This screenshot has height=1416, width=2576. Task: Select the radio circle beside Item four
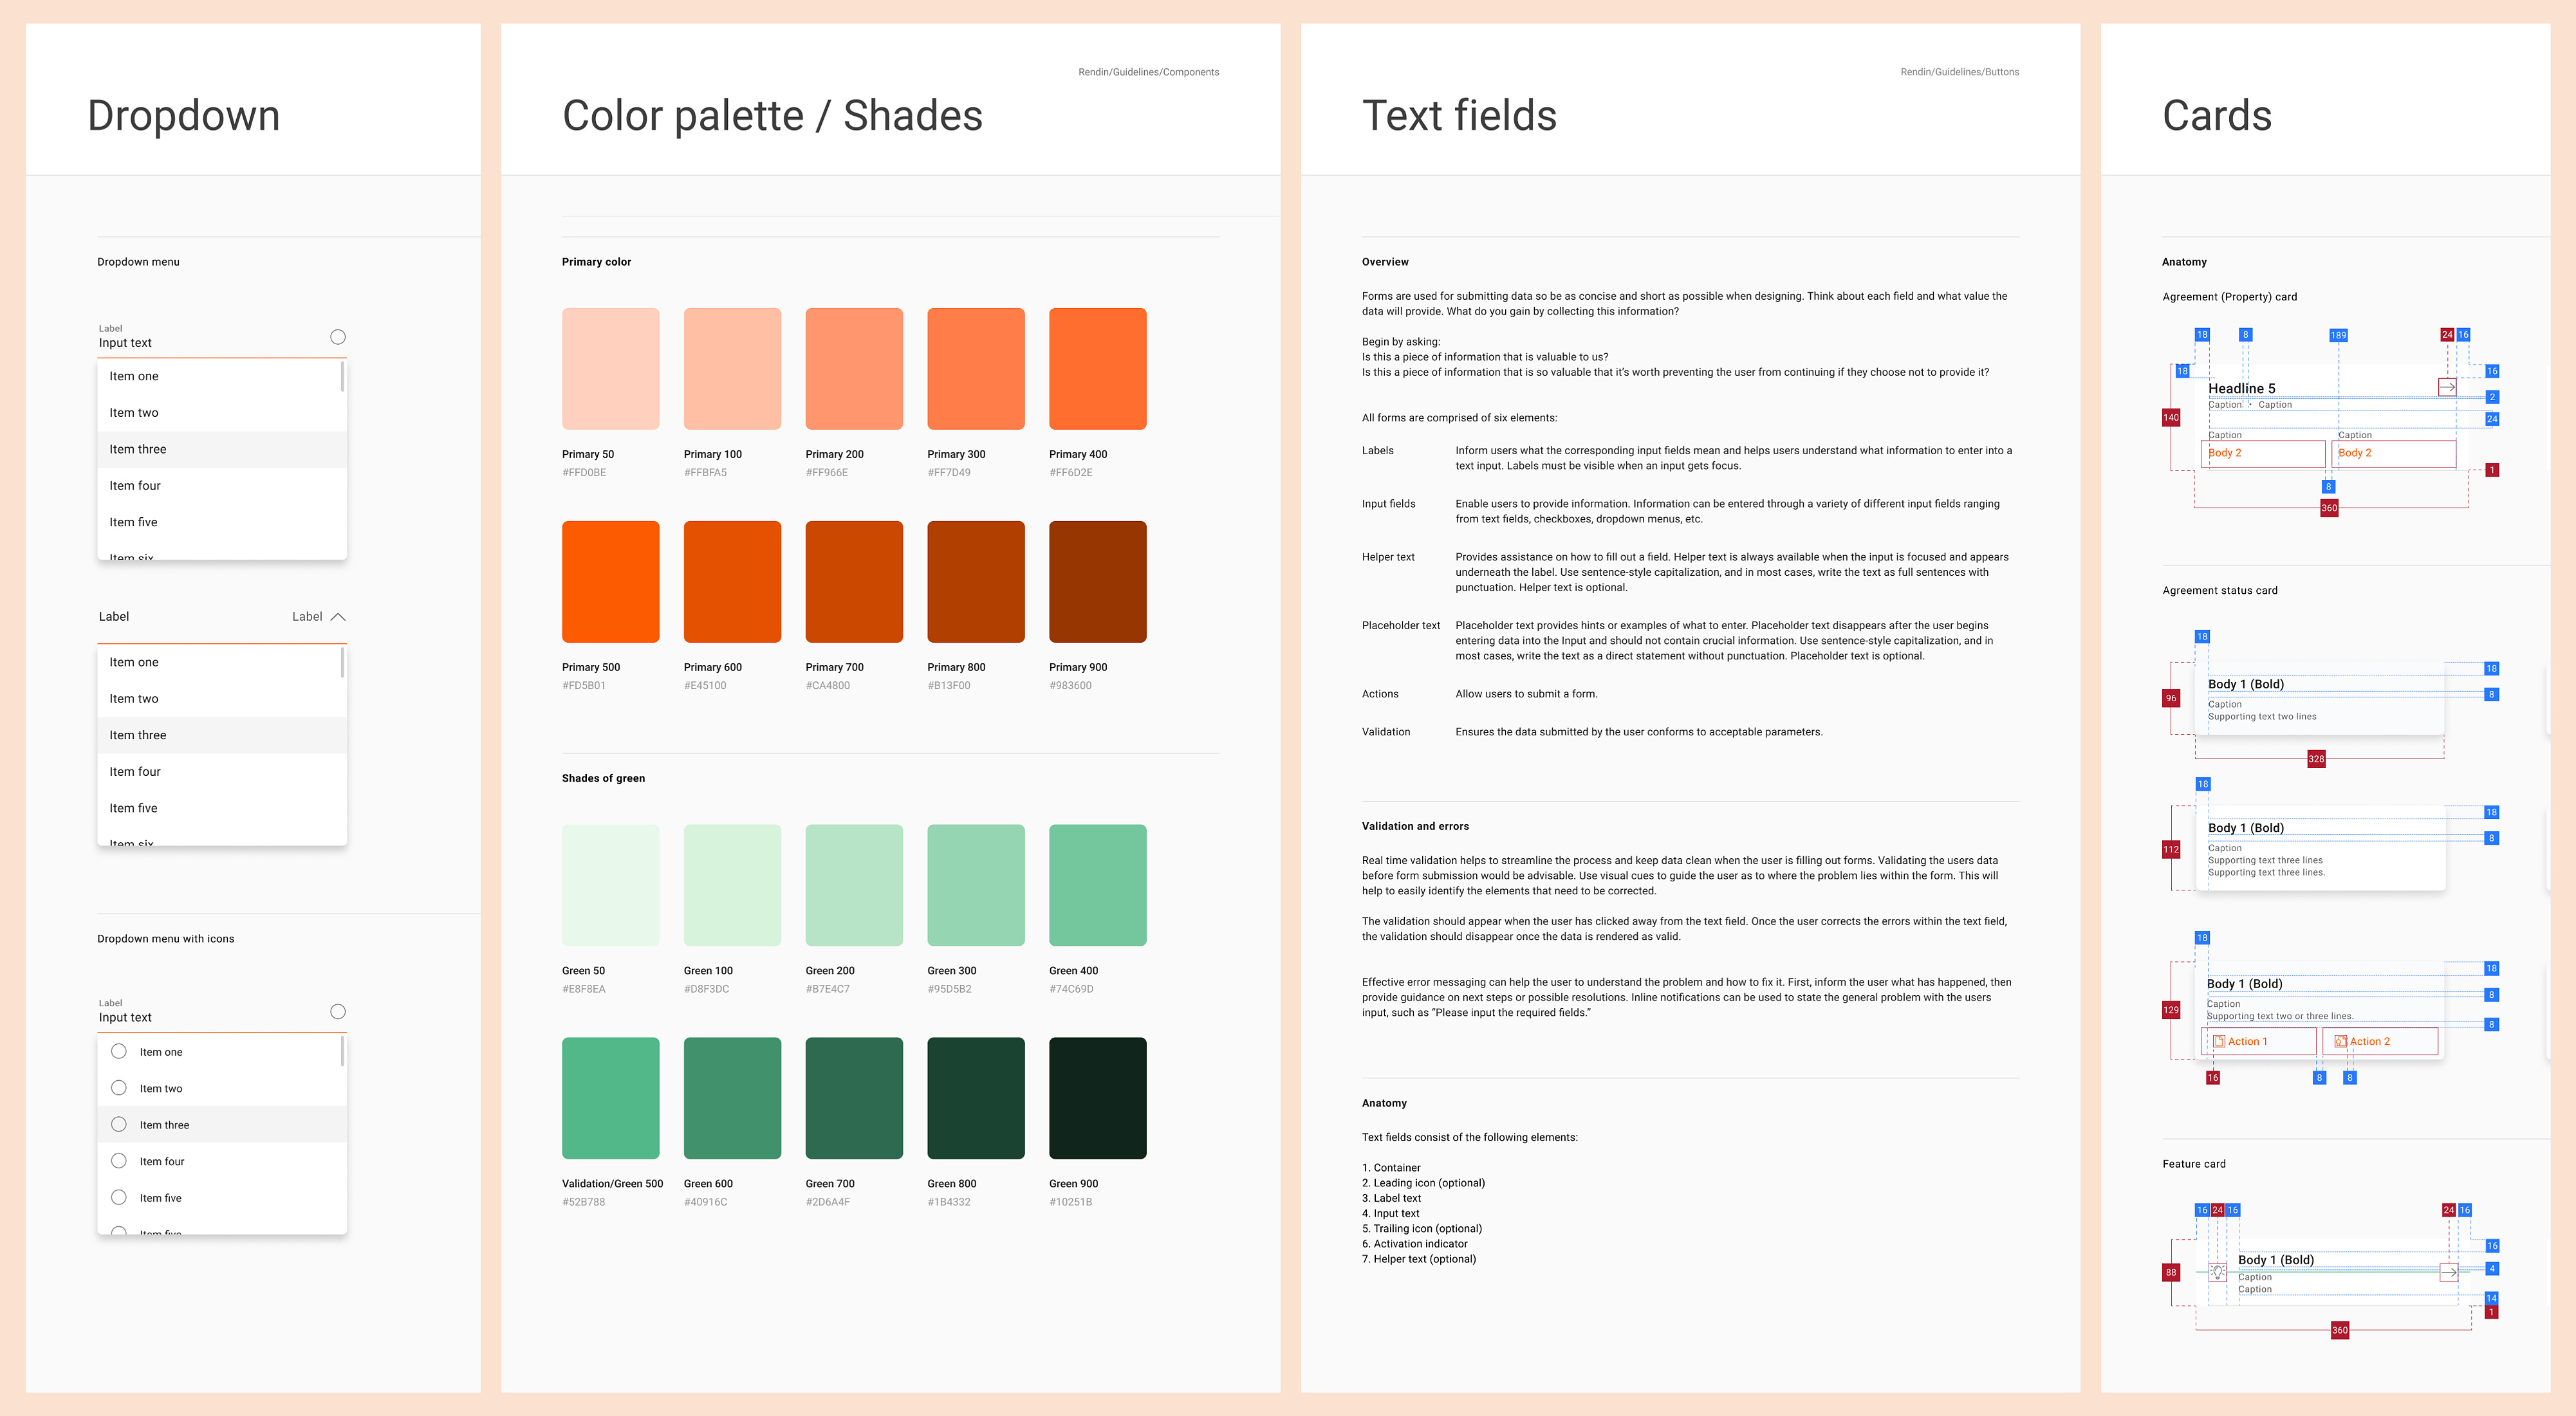[x=119, y=1161]
